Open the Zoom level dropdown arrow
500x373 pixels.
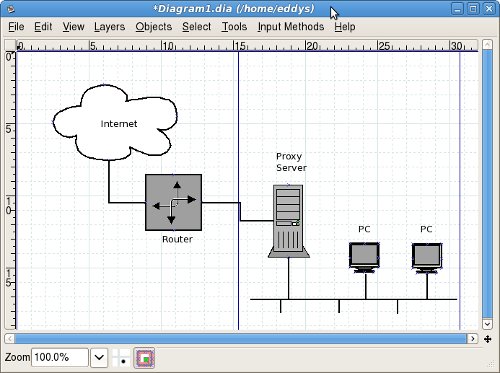(99, 358)
